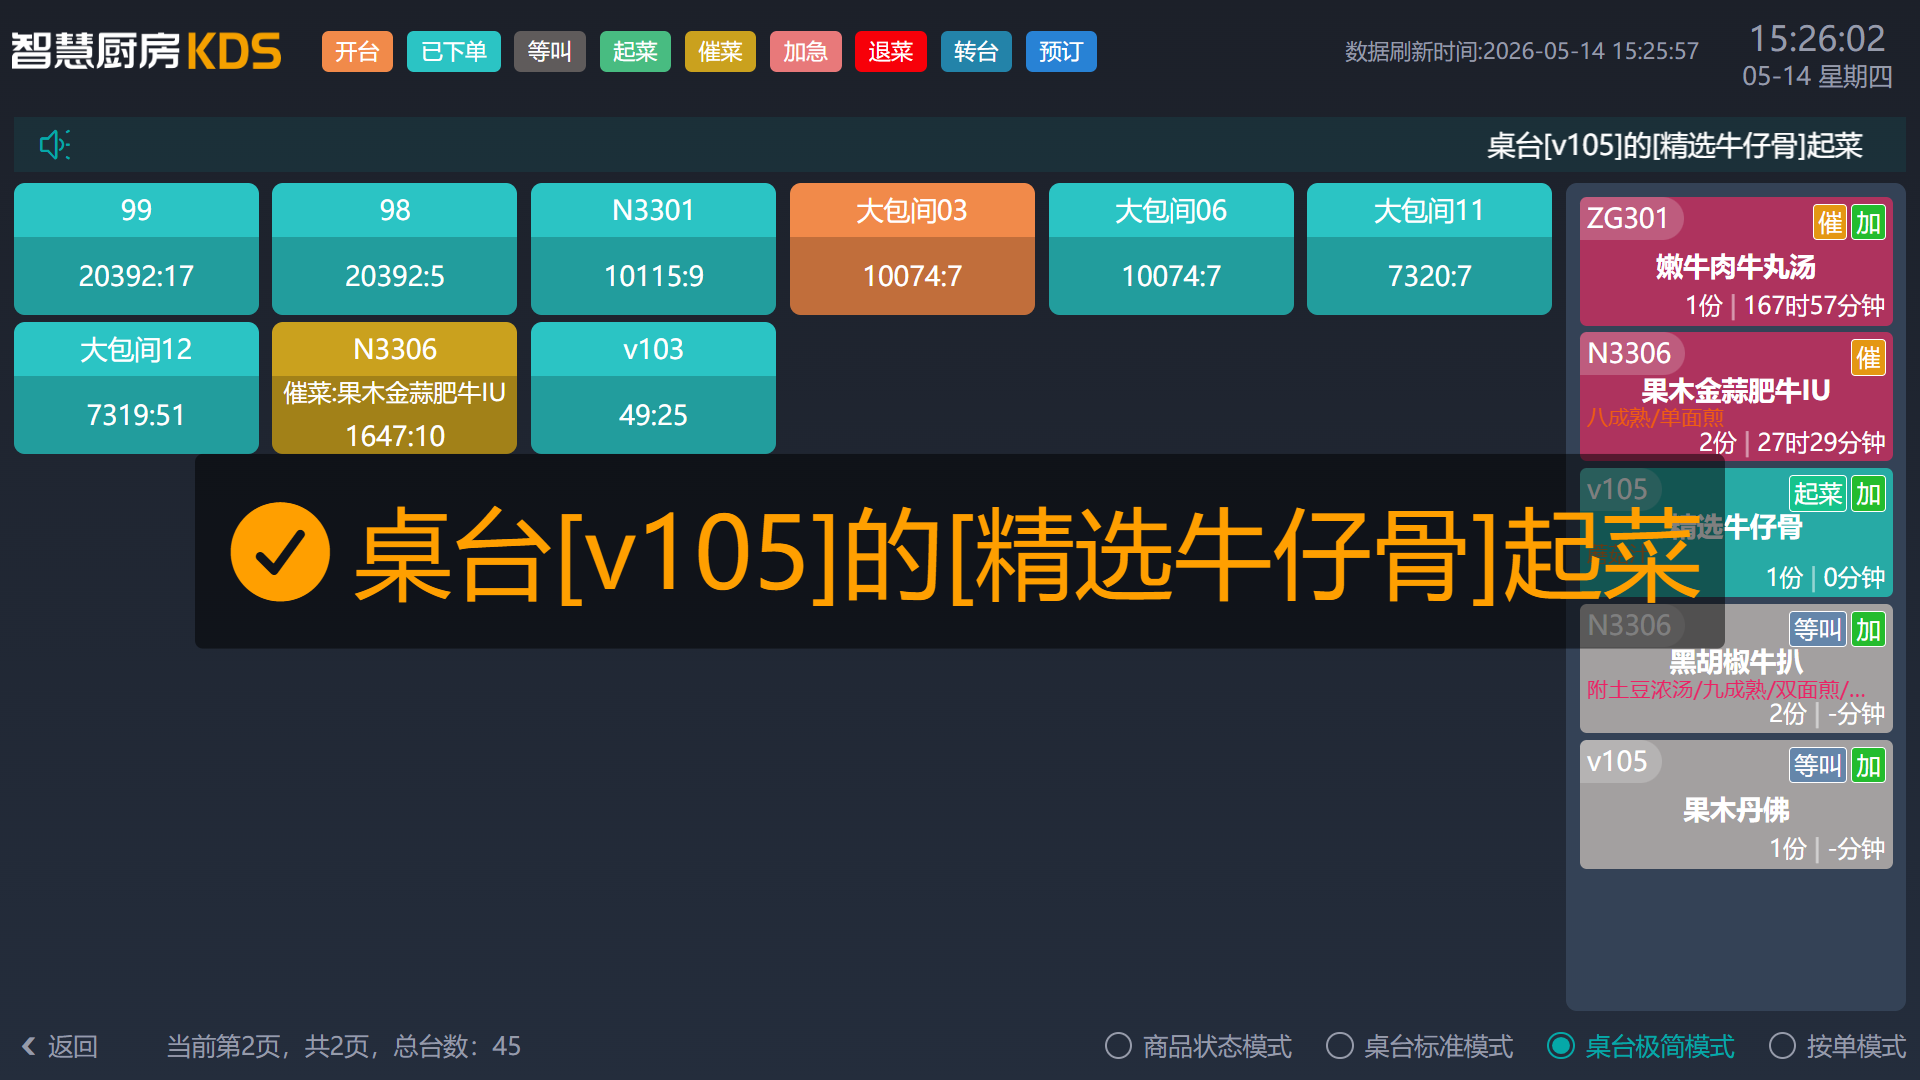The image size is (1920, 1080).
Task: Go back using the 返回 arrow
Action: [x=59, y=1046]
